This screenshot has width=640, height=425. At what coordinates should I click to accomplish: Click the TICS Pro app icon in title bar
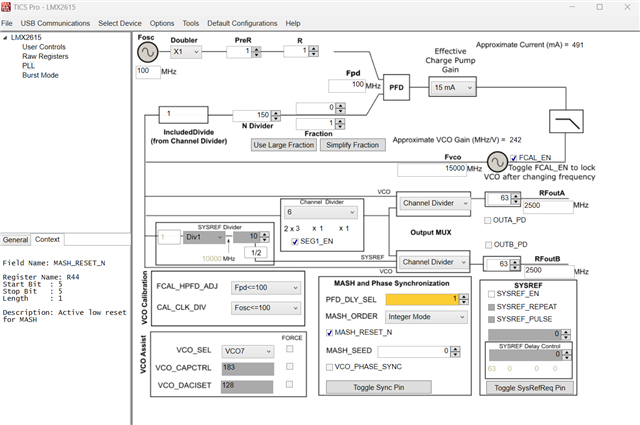click(6, 7)
